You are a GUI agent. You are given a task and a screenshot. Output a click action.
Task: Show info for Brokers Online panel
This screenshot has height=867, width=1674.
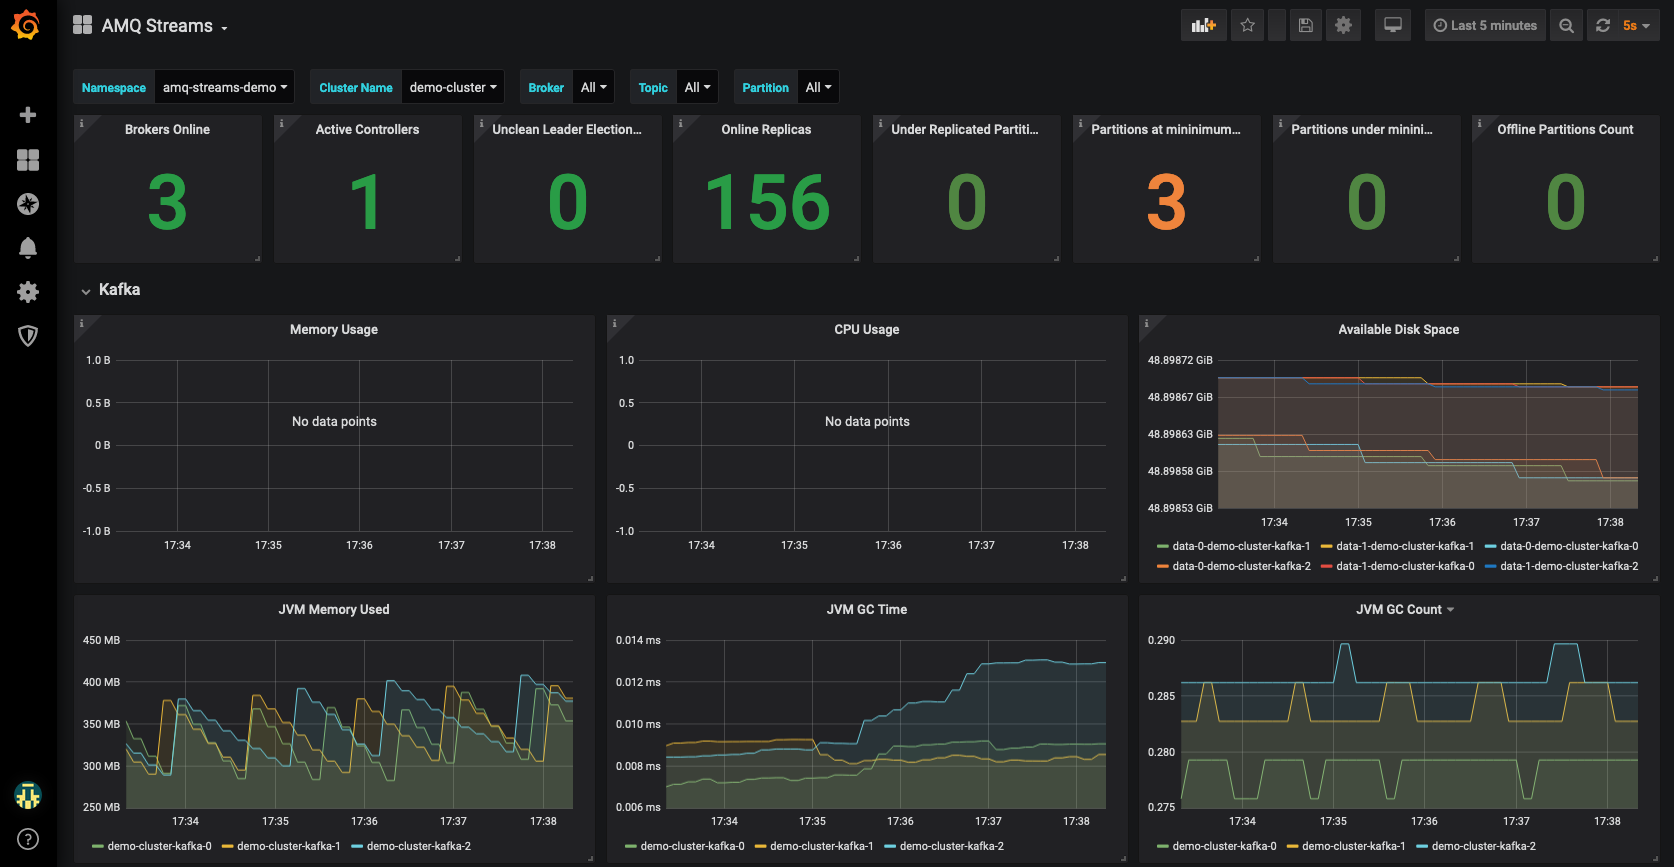point(82,124)
